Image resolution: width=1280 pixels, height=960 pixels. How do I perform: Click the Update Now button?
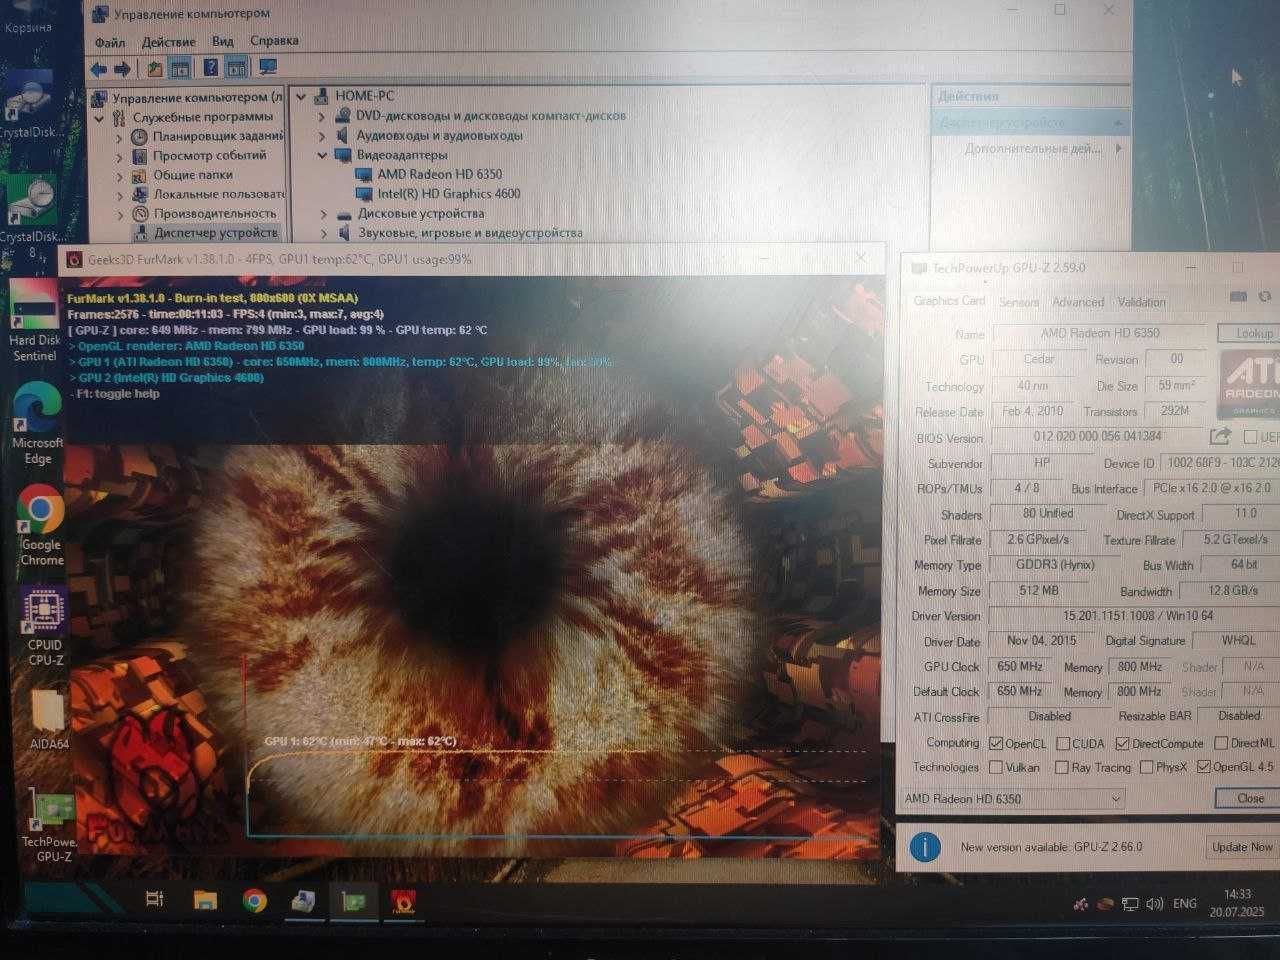1242,847
